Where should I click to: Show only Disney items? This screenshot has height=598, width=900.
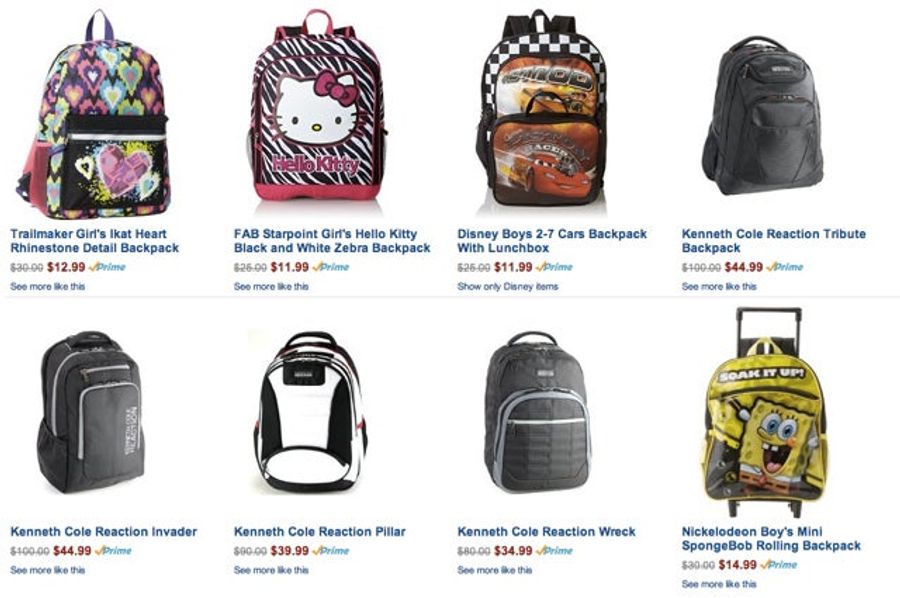(x=507, y=286)
